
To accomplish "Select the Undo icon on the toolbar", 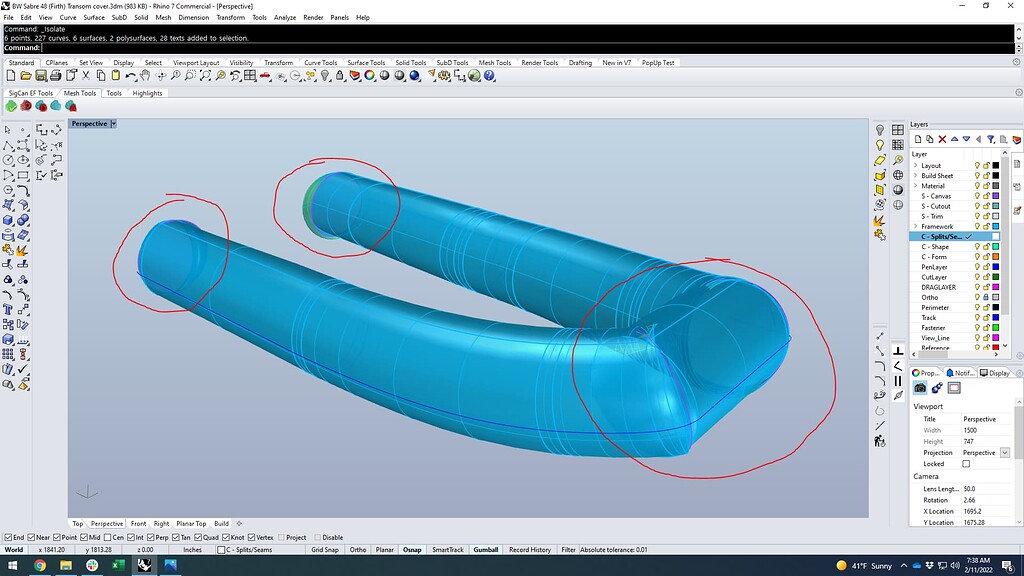I will point(130,75).
